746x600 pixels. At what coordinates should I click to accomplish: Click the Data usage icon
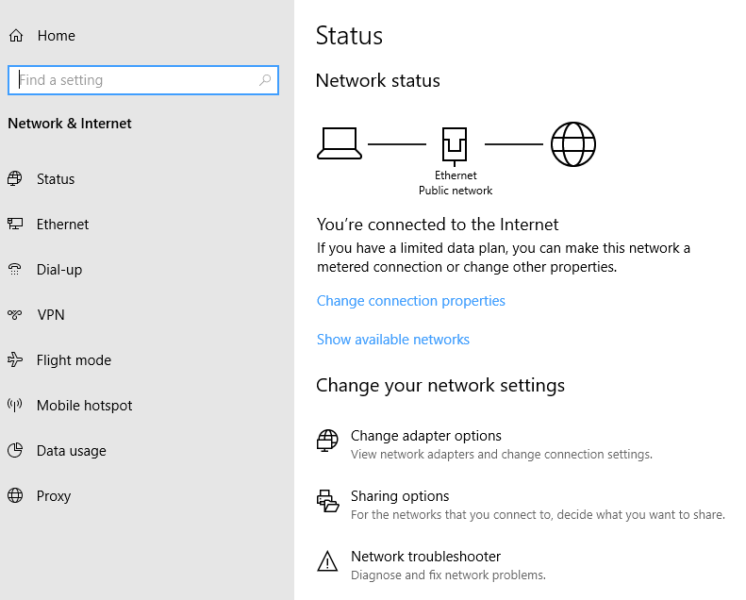[x=15, y=451]
